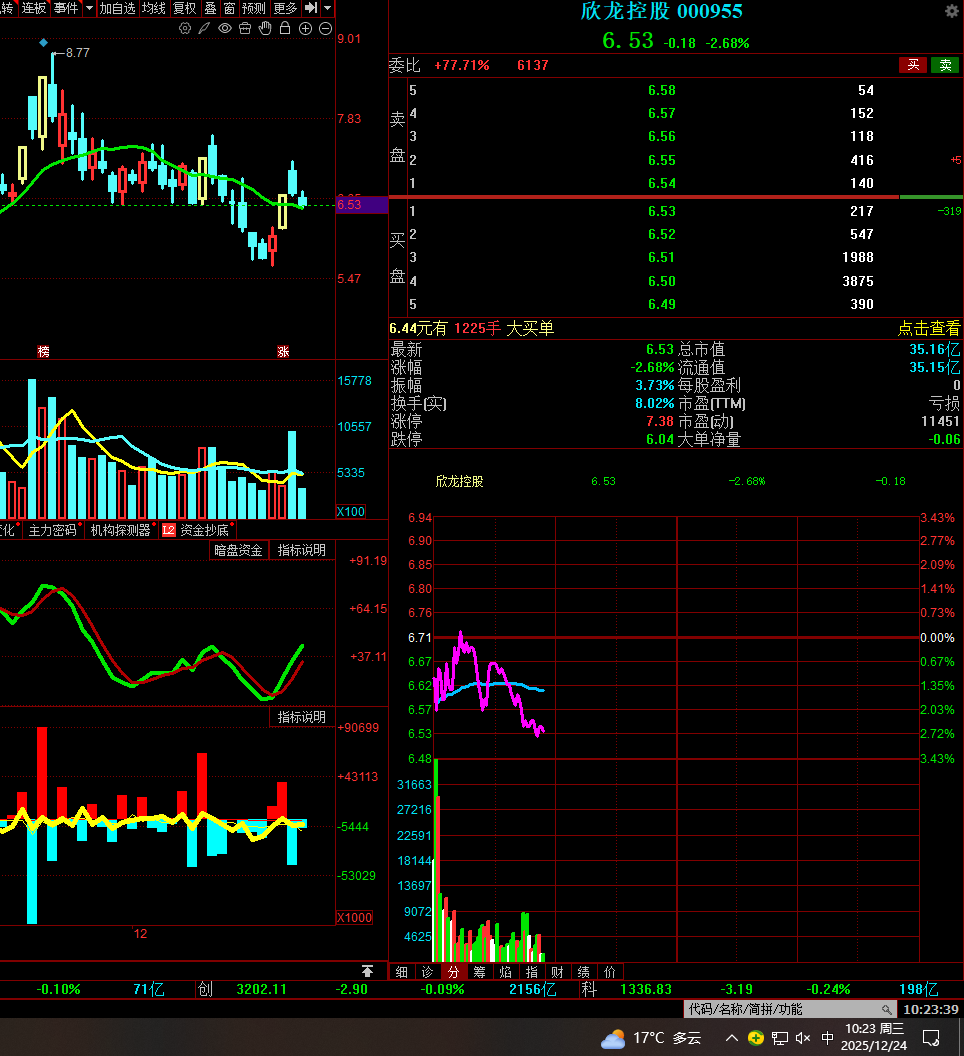Toggle the eye visibility icon on chart

coord(224,28)
